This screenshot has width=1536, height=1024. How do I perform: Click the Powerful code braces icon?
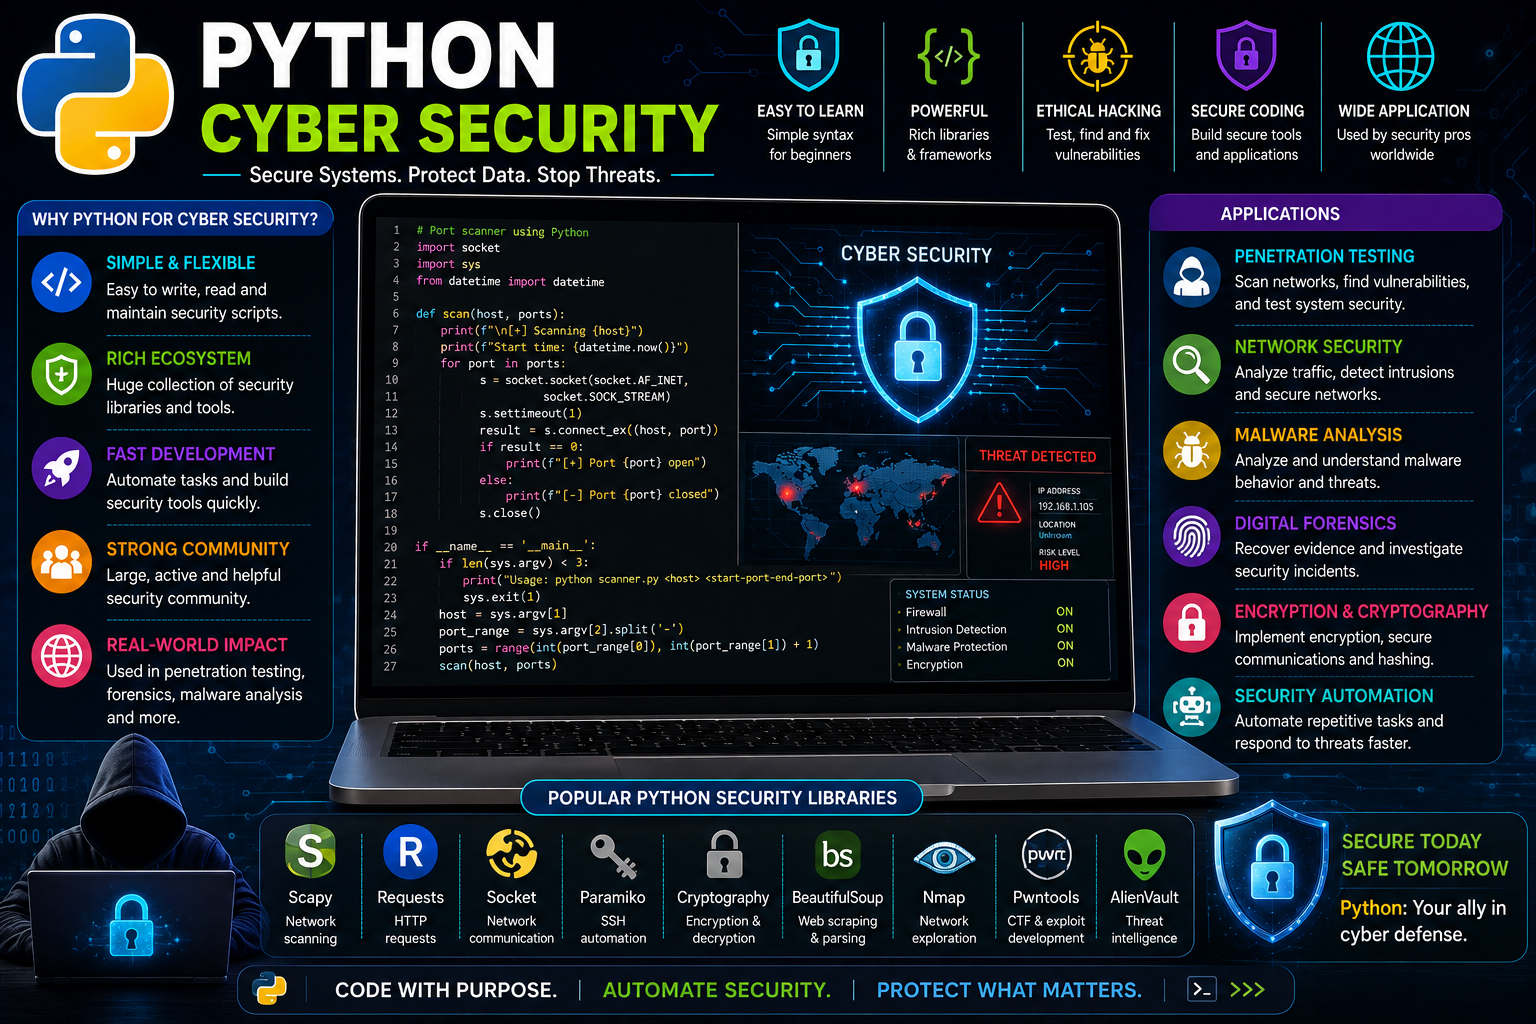point(948,55)
